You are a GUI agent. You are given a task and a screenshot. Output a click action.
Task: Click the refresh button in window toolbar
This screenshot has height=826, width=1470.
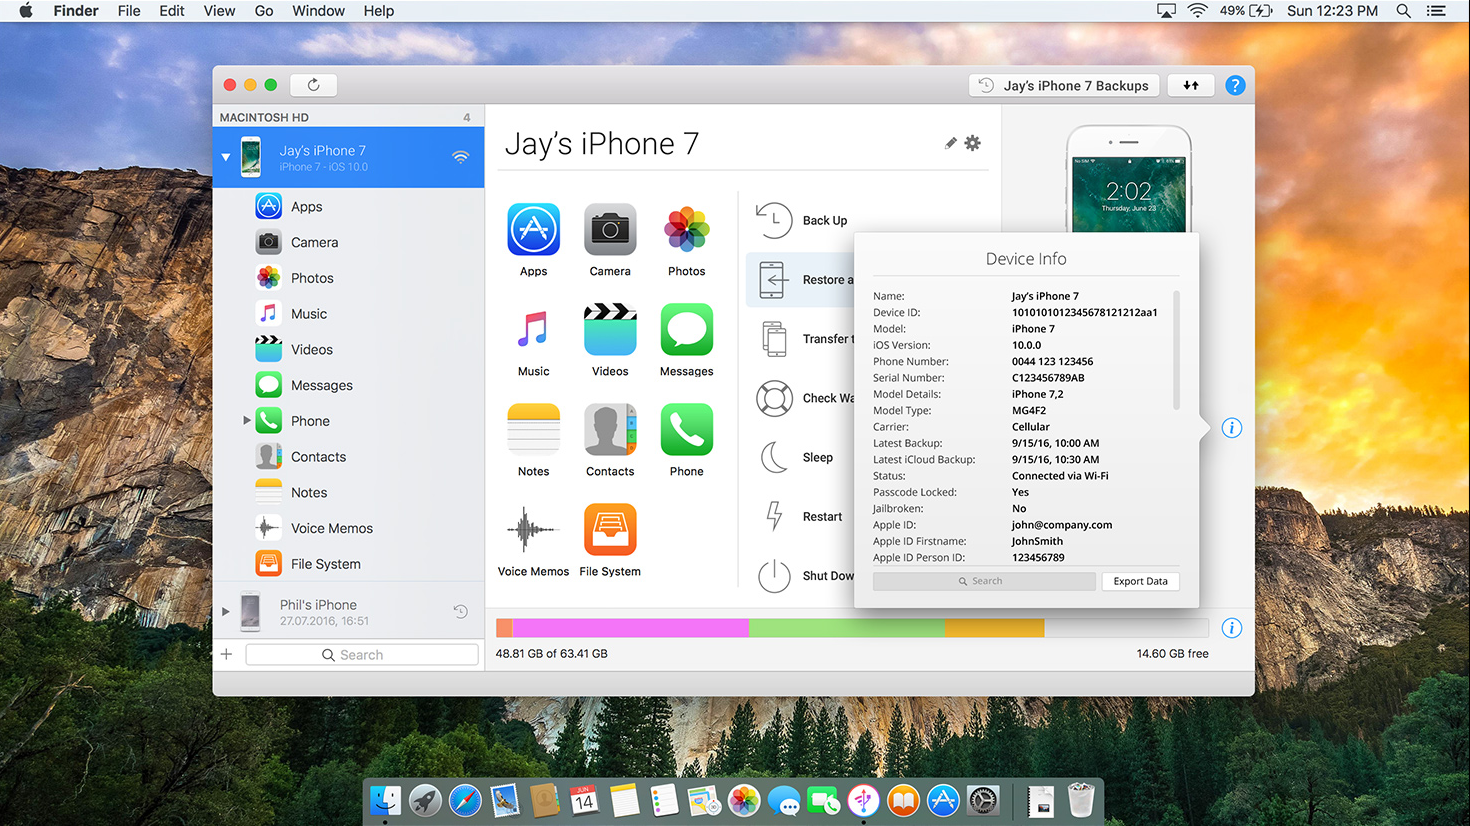[x=314, y=85]
